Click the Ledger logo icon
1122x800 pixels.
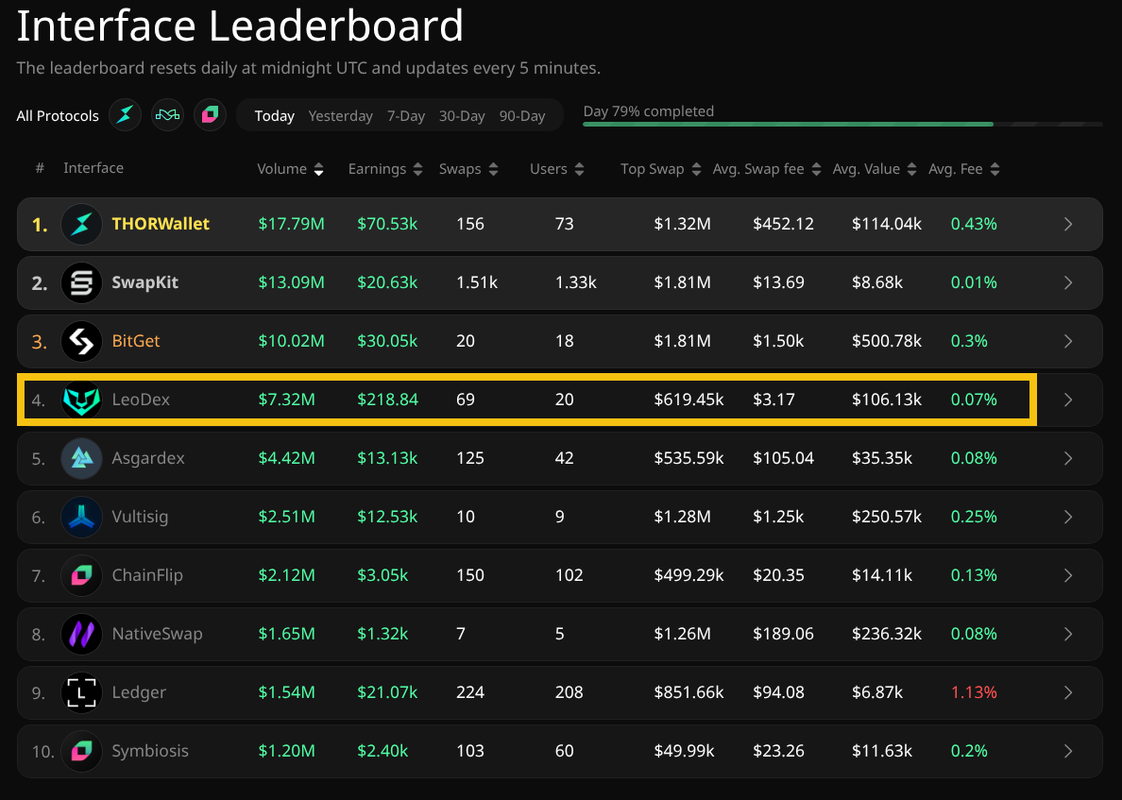(x=81, y=693)
